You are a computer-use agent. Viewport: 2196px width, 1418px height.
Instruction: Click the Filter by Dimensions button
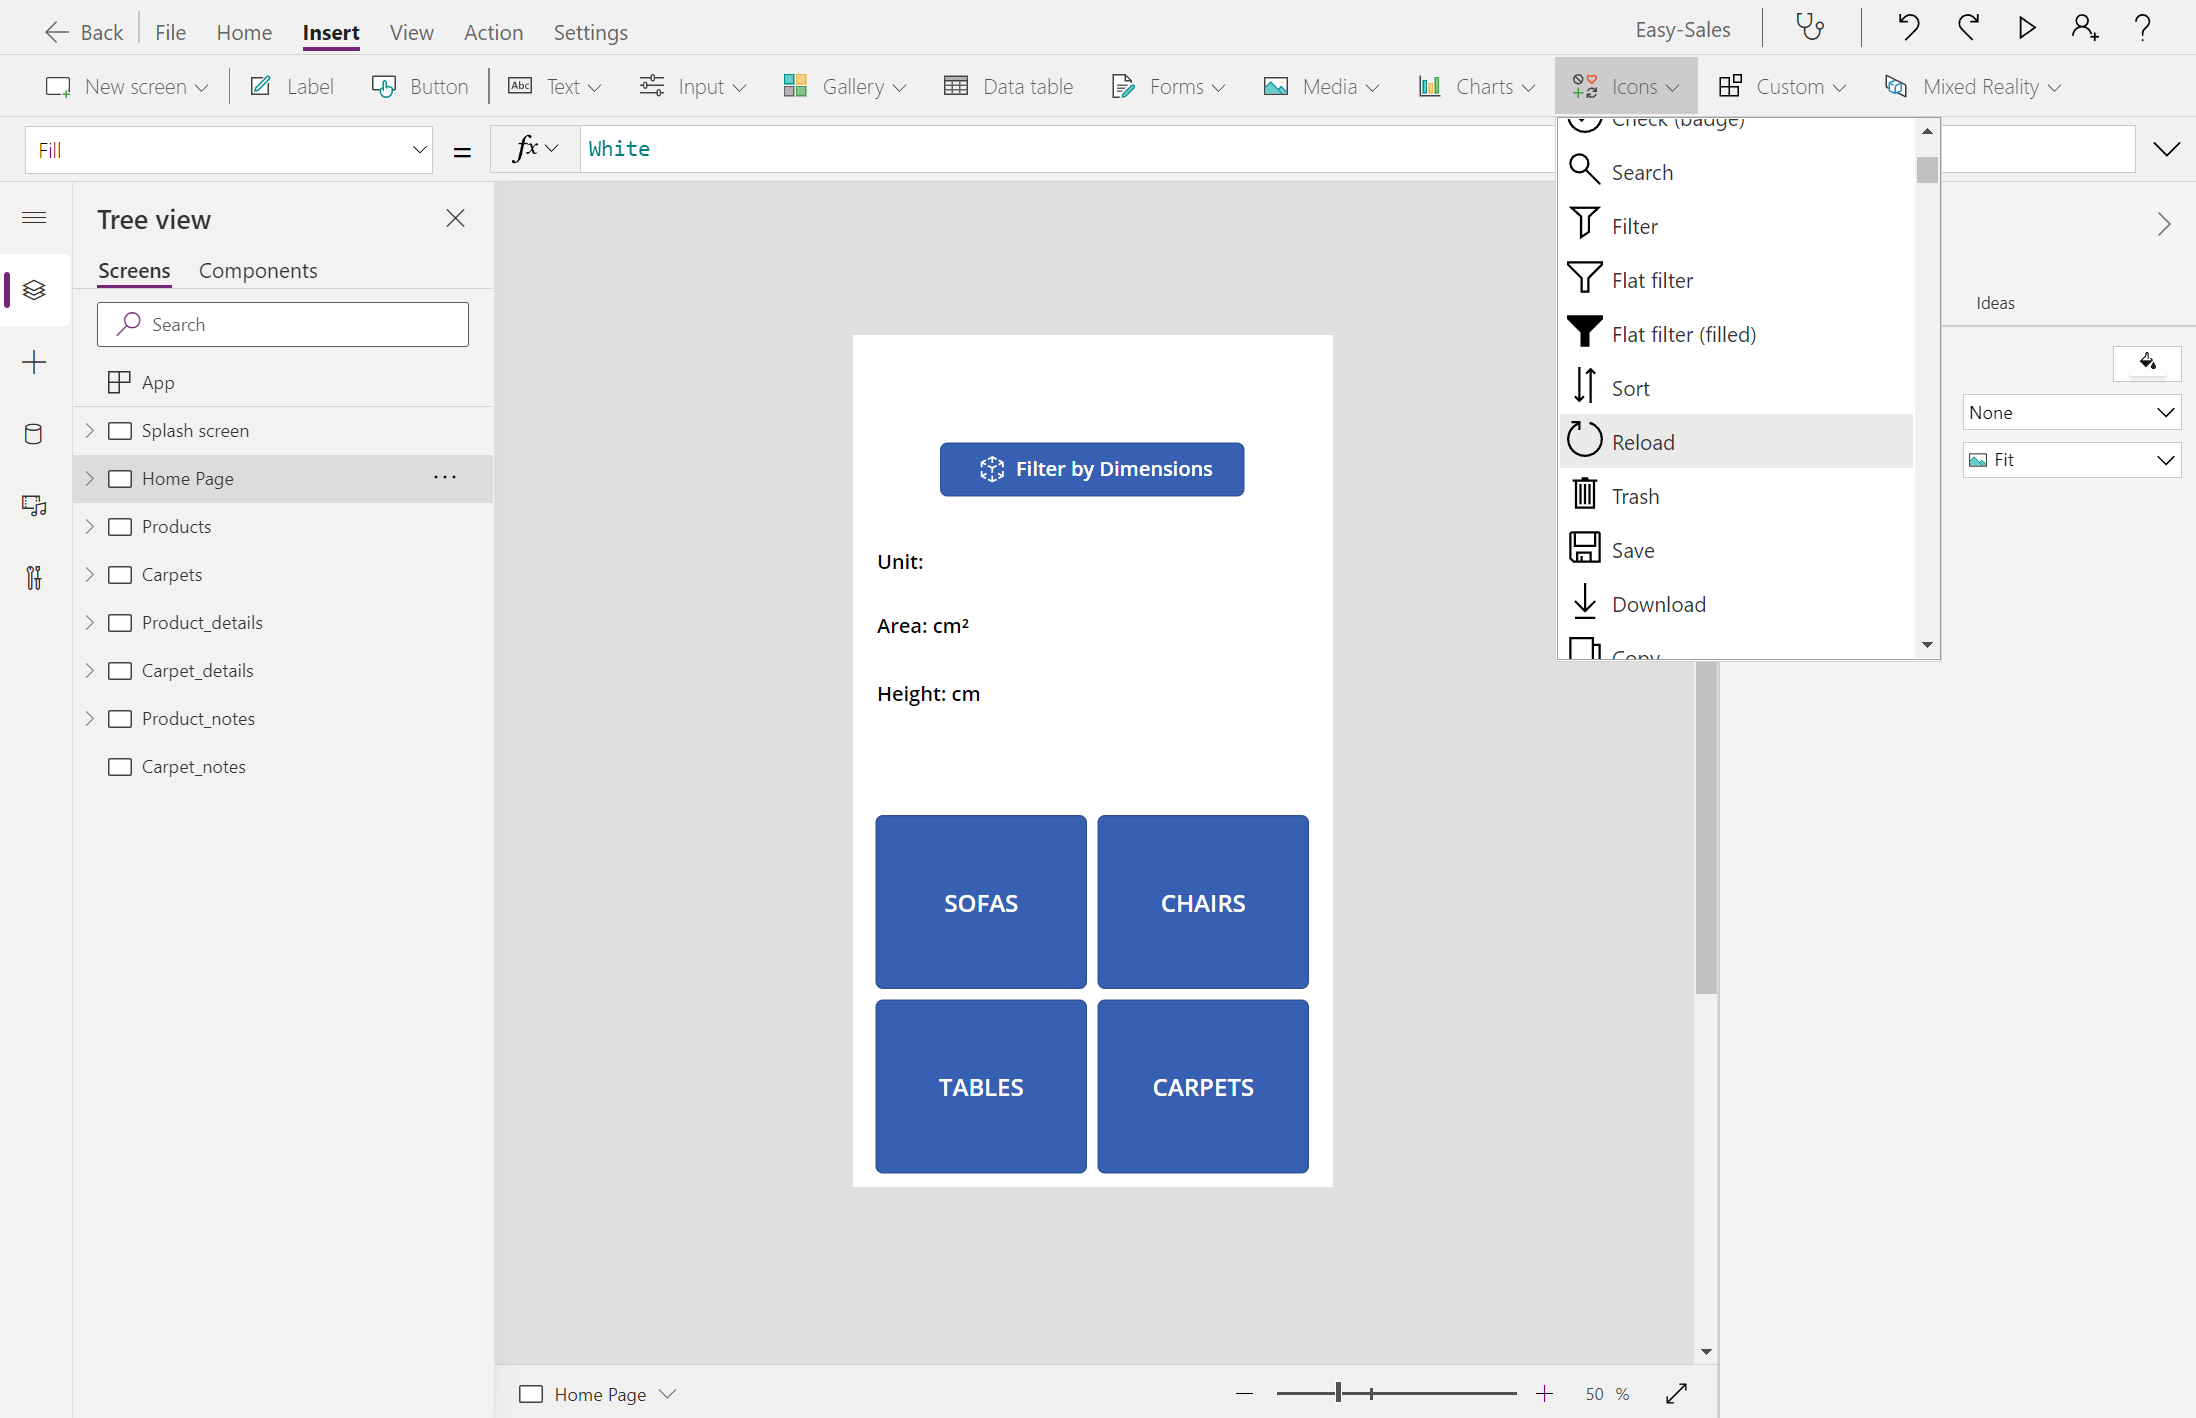[1092, 469]
